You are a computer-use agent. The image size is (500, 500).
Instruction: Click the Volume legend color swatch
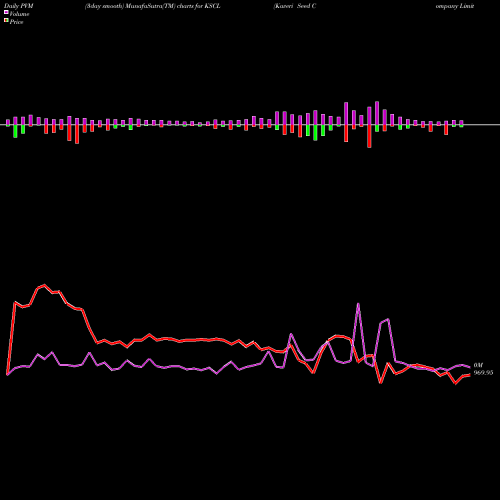tap(6, 12)
